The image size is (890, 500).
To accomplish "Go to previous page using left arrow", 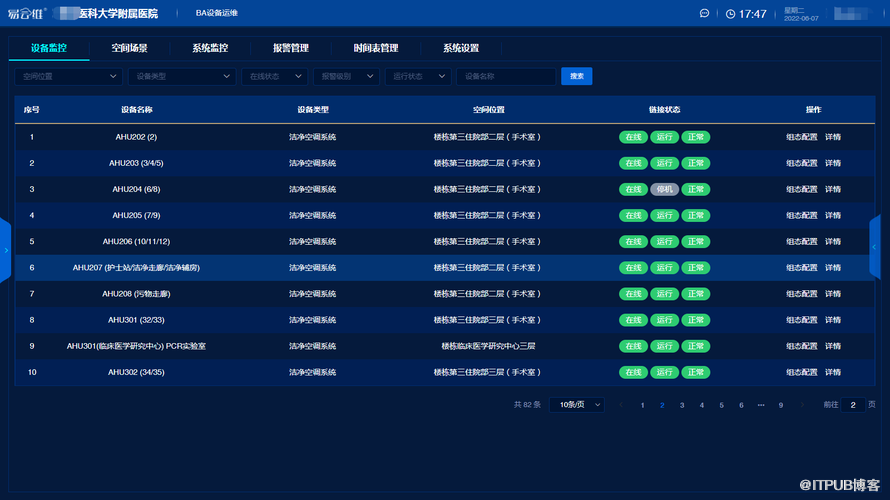I will point(621,405).
